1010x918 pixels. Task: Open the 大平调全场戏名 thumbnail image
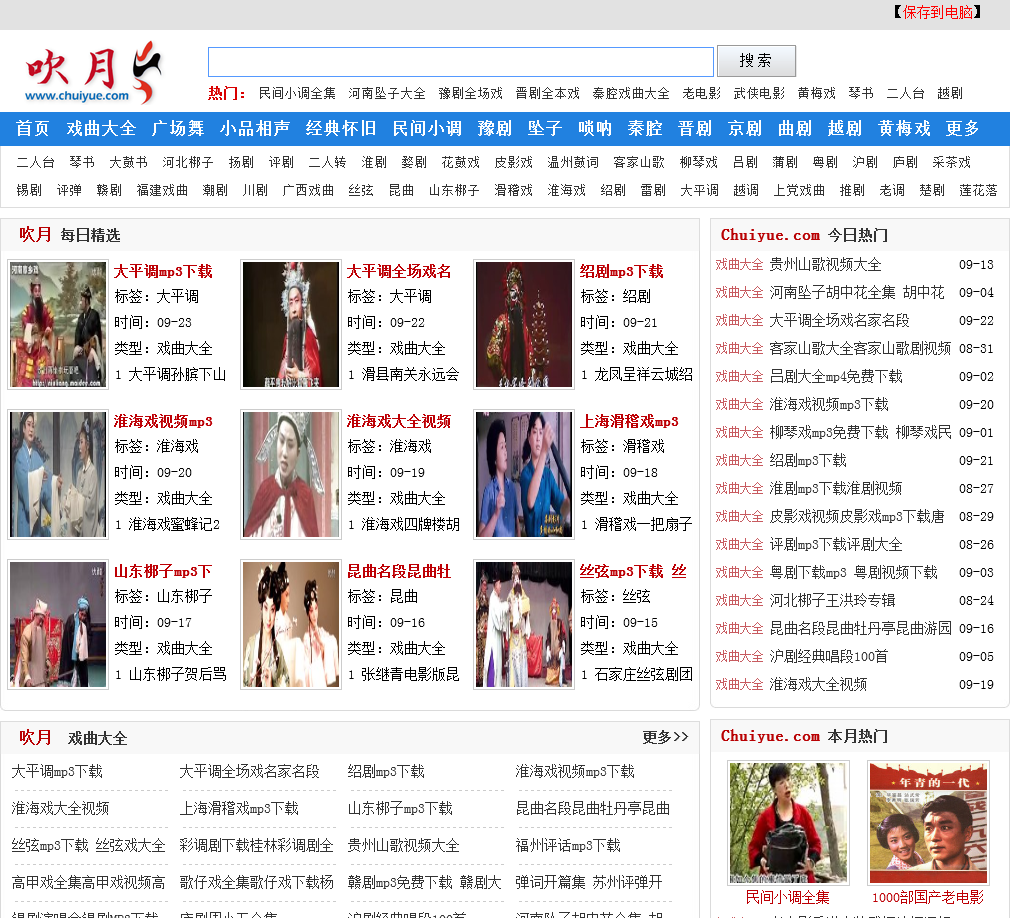point(291,324)
